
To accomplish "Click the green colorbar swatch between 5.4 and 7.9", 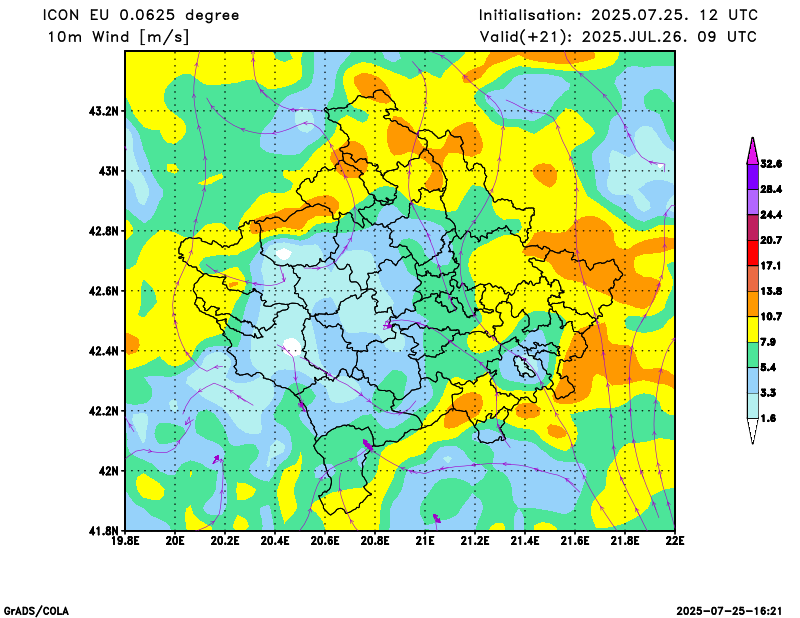I will point(753,355).
